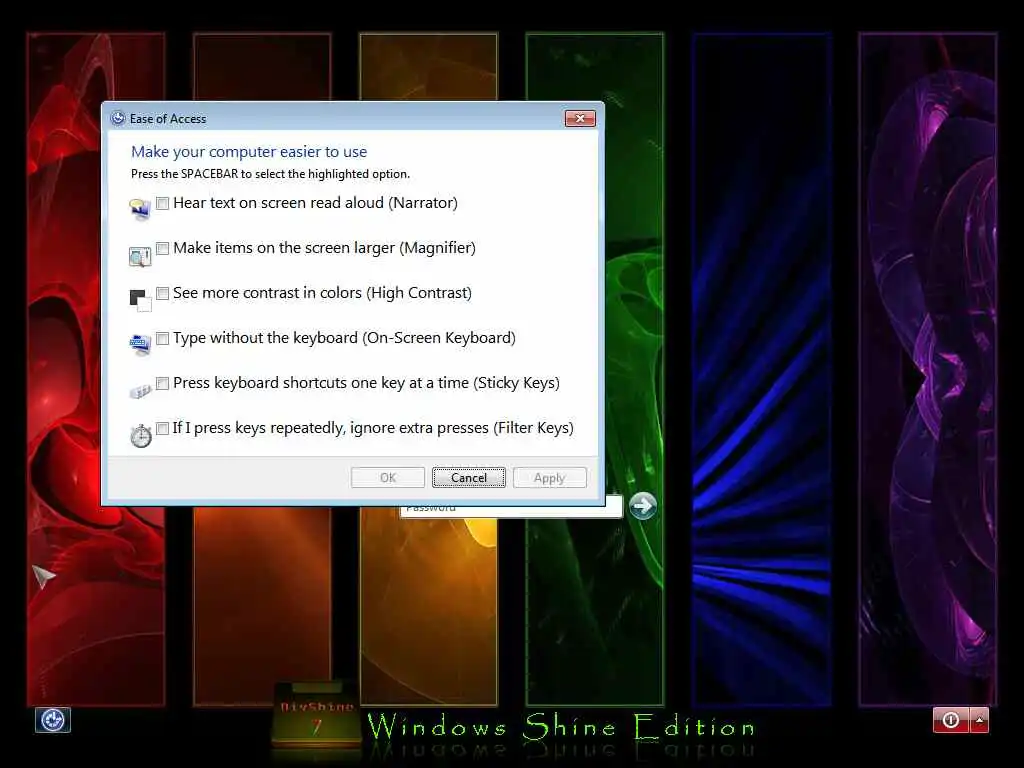Click the Narrator speech icon
This screenshot has height=768, width=1024.
pyautogui.click(x=140, y=210)
